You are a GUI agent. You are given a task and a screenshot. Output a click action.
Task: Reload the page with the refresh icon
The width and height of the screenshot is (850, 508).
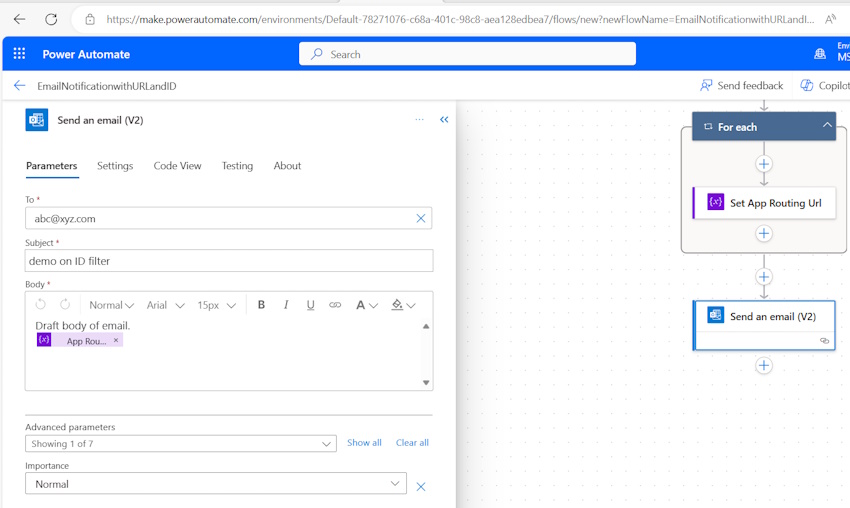[51, 20]
